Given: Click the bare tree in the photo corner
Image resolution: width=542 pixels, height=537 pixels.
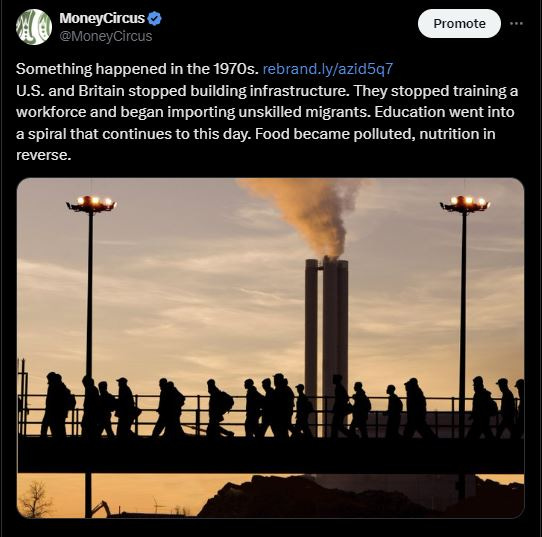Looking at the screenshot, I should (x=35, y=499).
